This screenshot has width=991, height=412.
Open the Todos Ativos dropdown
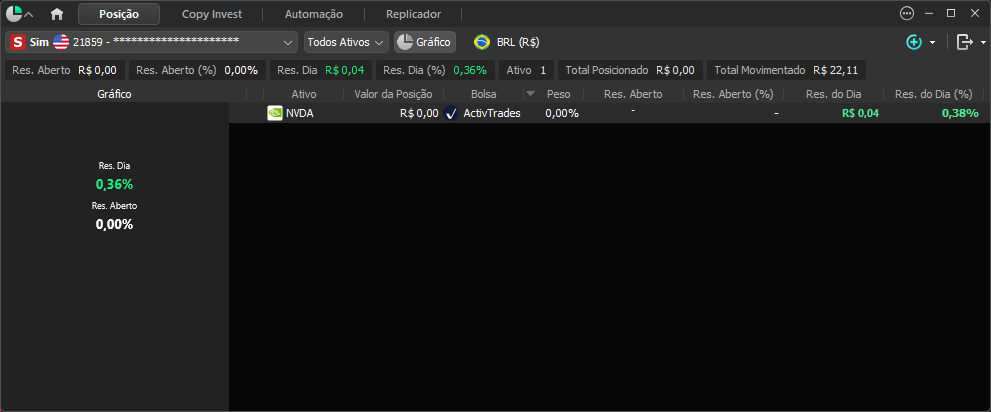click(346, 42)
